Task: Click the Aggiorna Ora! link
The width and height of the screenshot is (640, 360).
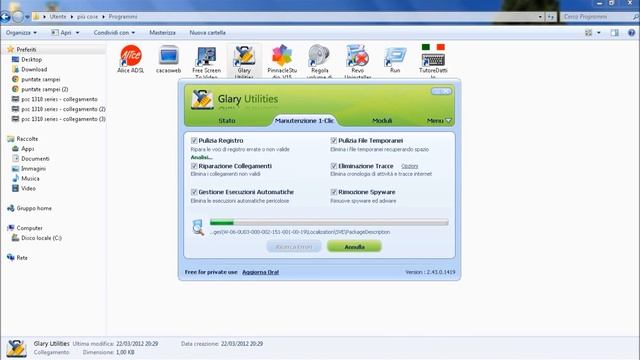Action: [260, 272]
